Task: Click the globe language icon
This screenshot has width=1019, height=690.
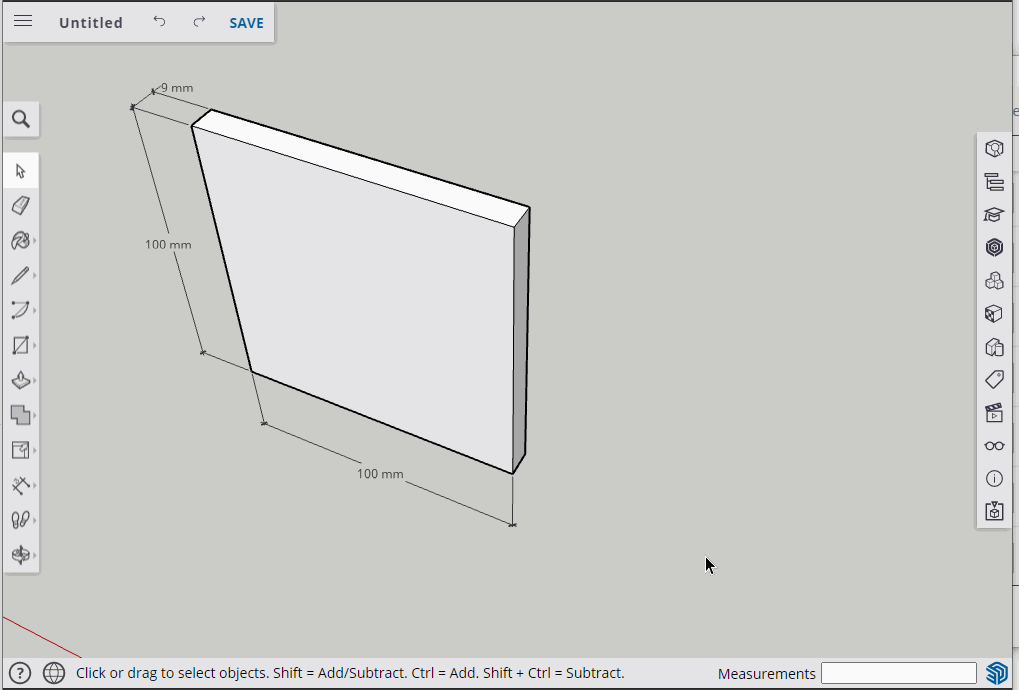Action: (x=54, y=673)
